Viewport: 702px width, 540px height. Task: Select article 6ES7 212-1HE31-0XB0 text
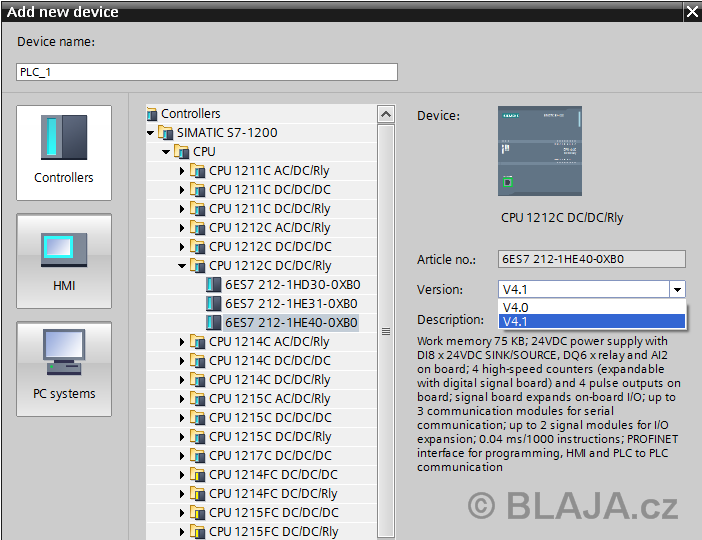(291, 304)
